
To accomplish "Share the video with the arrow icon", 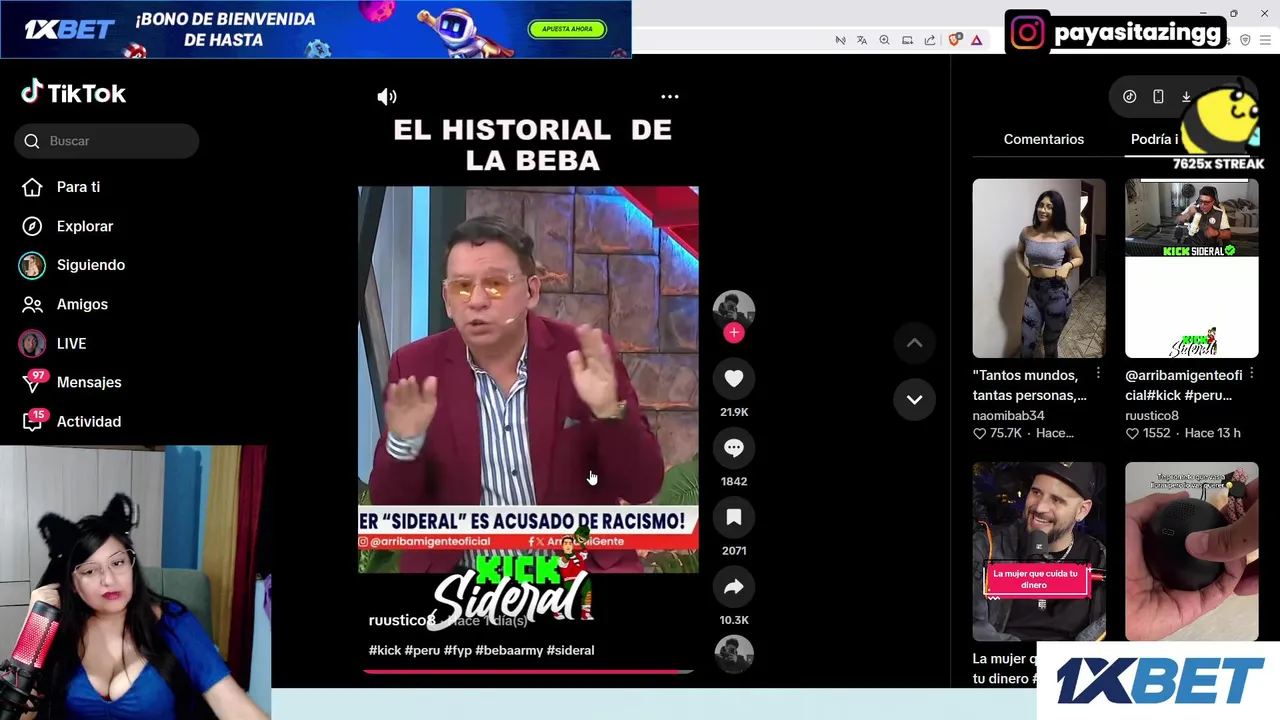I will [x=734, y=587].
